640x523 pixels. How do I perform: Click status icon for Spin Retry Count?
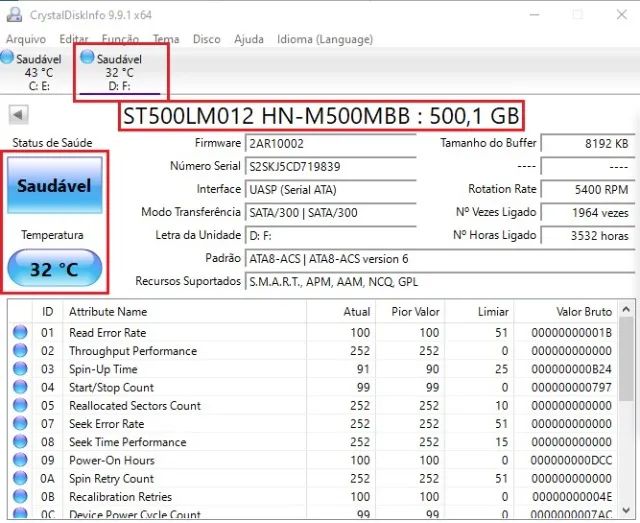pyautogui.click(x=20, y=478)
